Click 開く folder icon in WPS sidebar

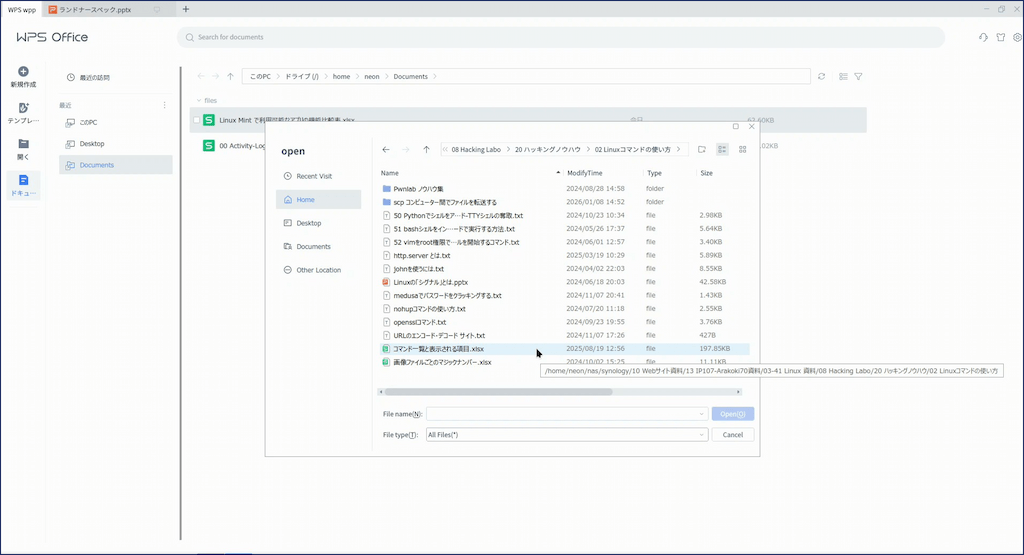coord(24,144)
